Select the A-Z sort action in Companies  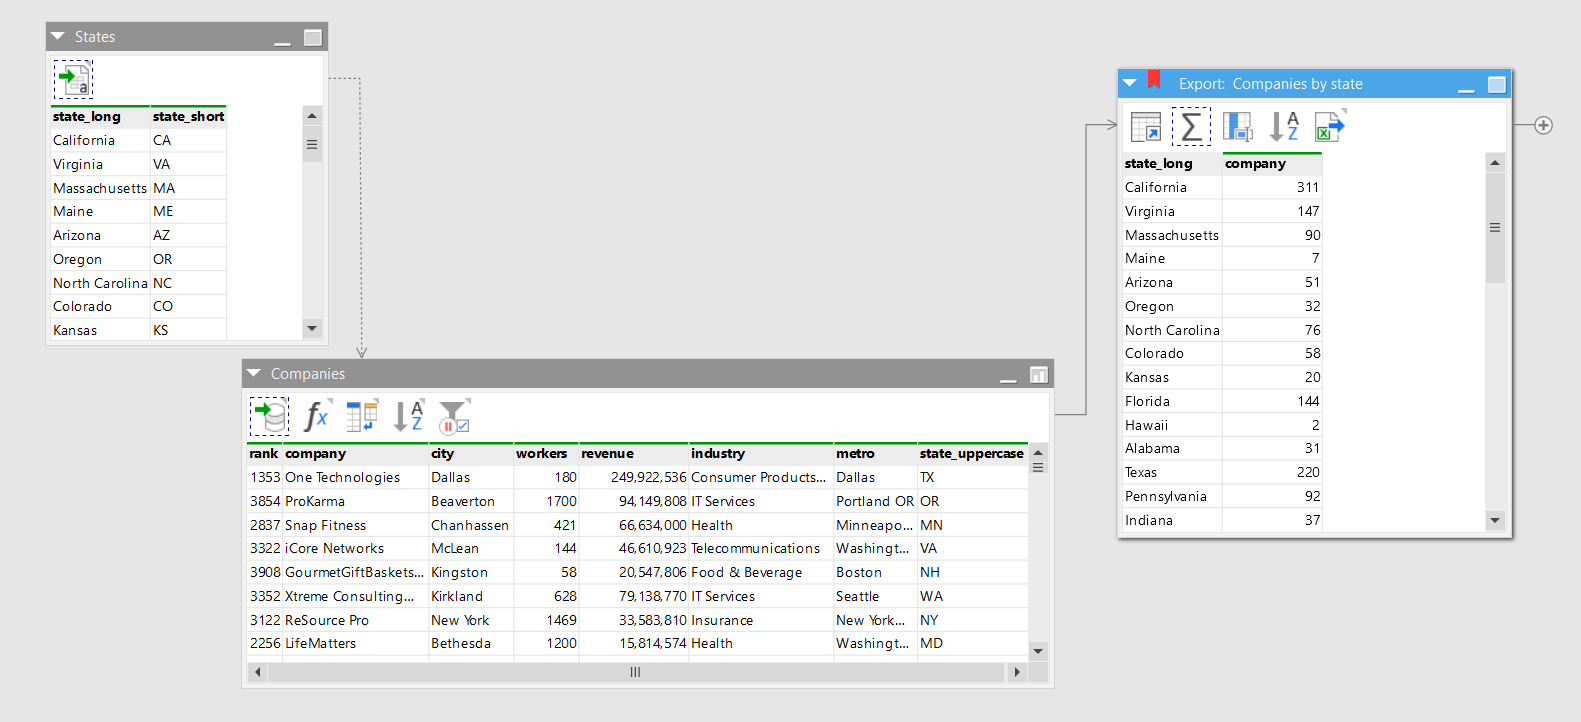[408, 416]
